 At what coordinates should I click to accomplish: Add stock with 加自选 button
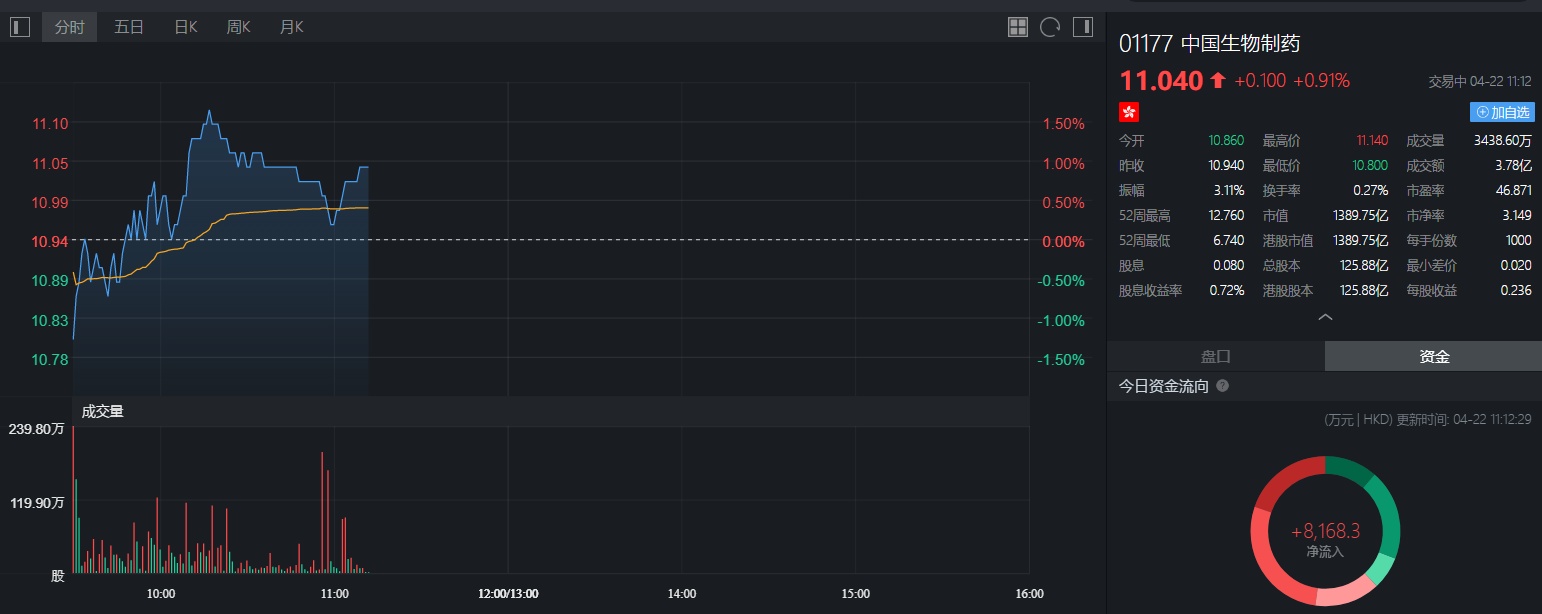[1502, 112]
